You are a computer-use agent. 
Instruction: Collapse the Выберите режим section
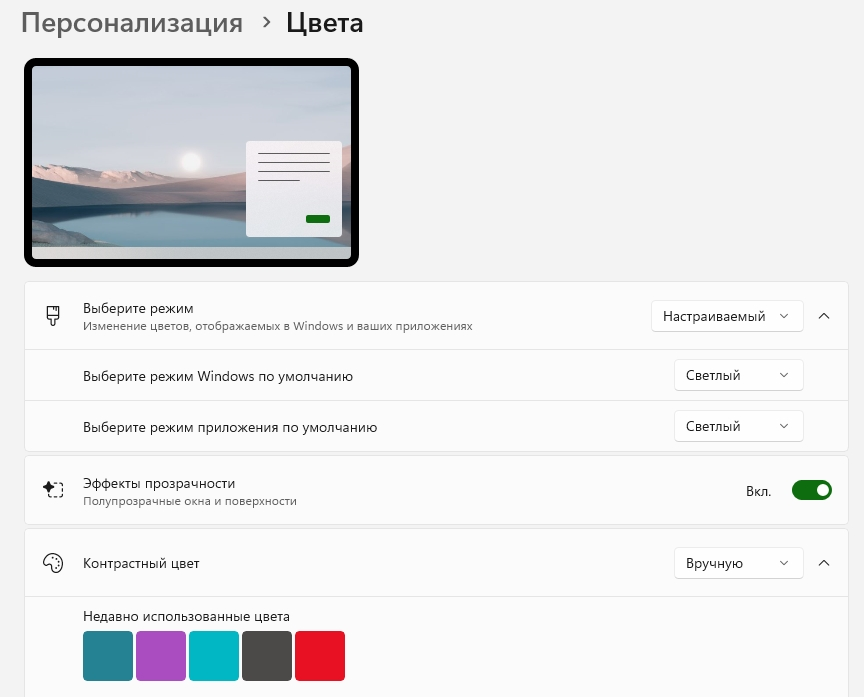click(x=824, y=316)
